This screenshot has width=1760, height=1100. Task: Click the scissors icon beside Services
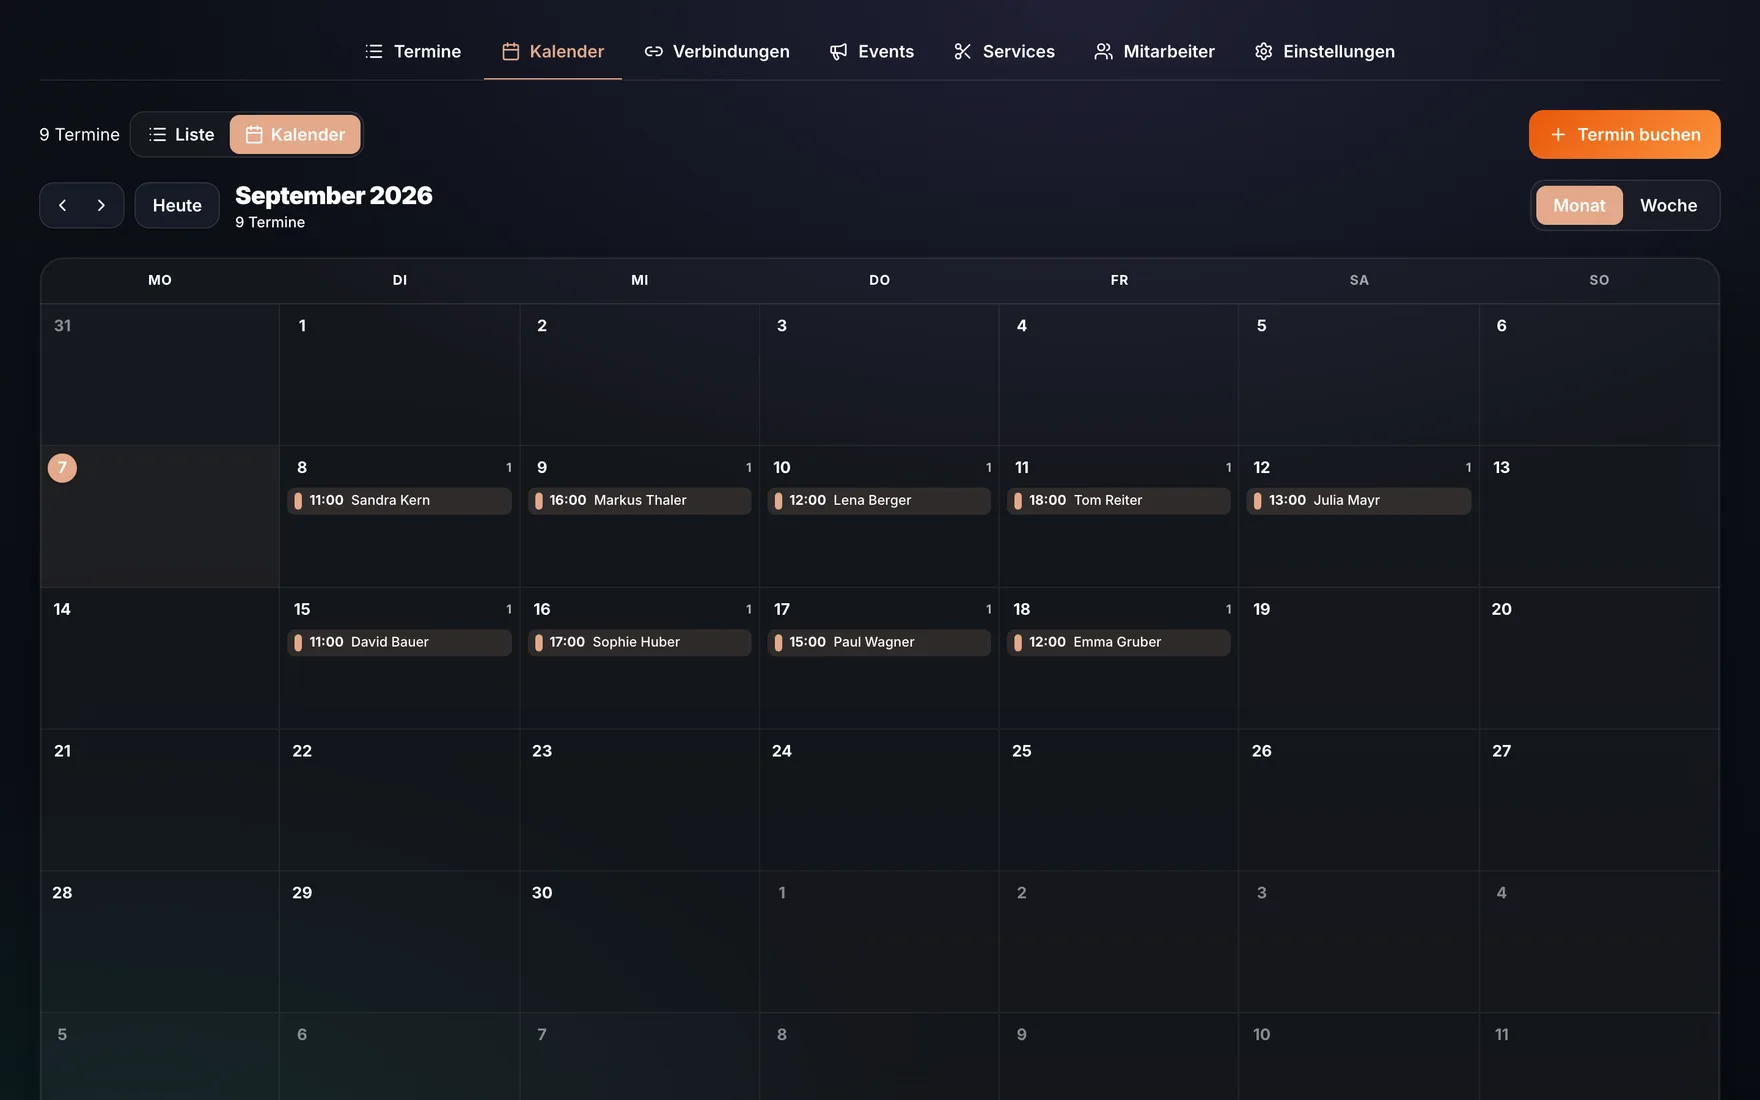tap(963, 51)
